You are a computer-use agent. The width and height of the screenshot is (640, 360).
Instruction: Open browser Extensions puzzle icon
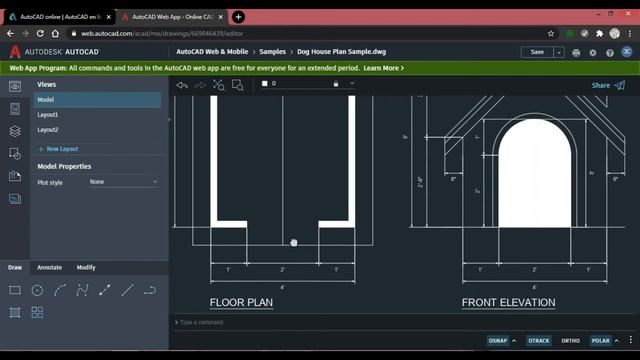(x=599, y=33)
